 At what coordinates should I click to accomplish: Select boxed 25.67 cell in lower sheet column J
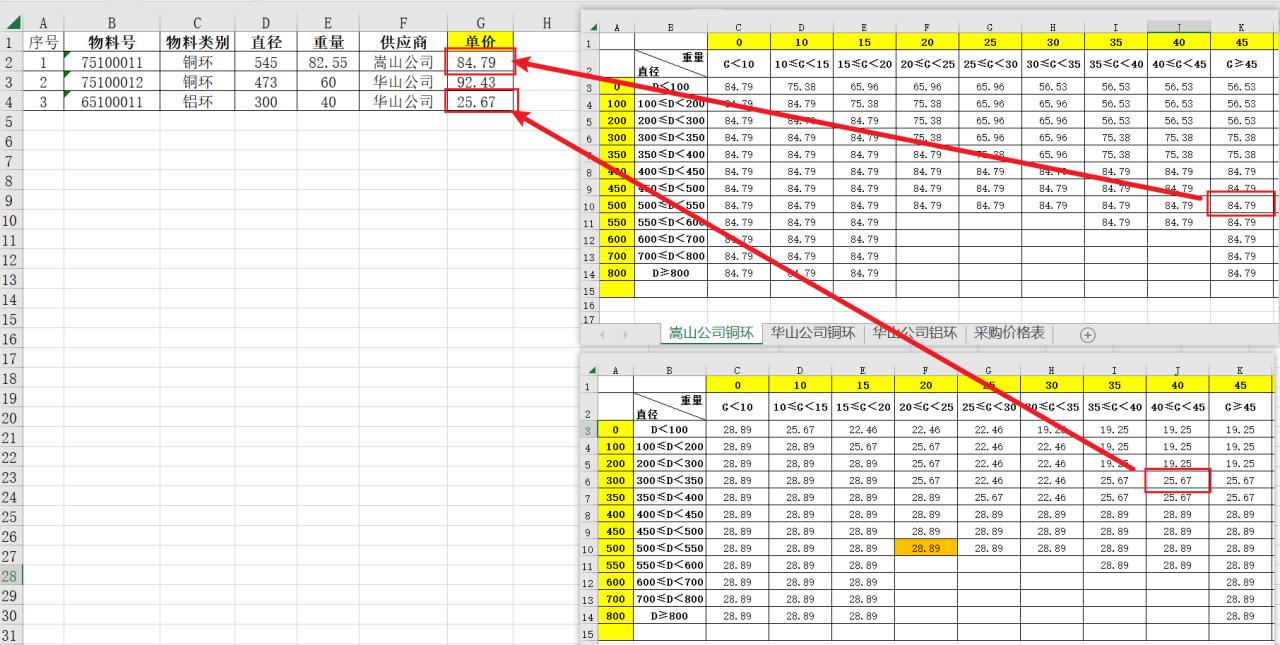coord(1178,480)
